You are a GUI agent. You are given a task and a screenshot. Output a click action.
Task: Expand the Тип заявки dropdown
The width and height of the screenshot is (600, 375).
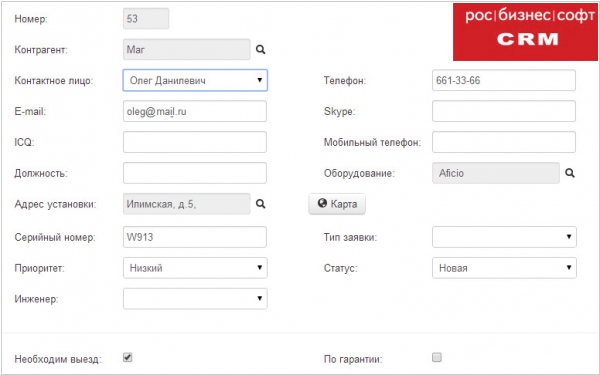click(x=504, y=237)
